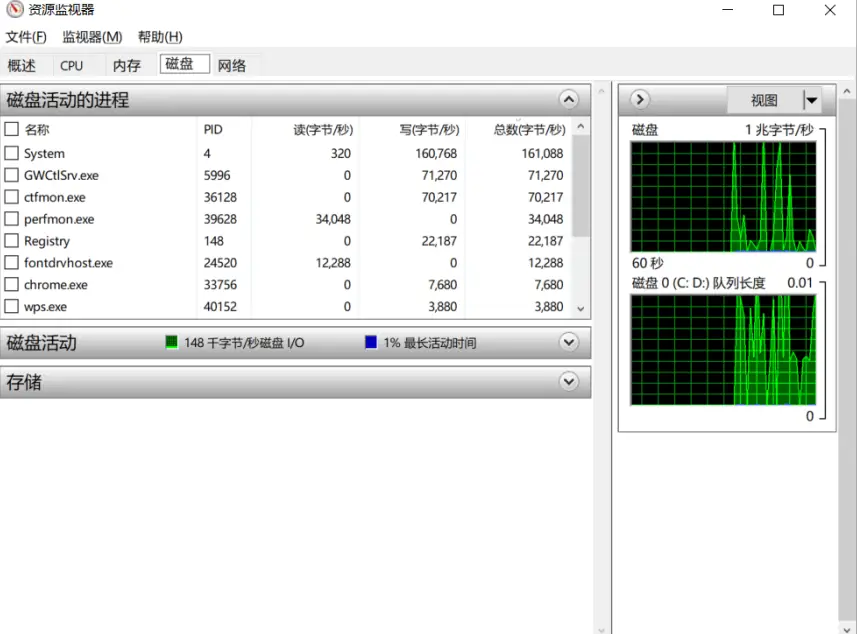This screenshot has width=857, height=634.
Task: Click the process list scrollbar thumb
Action: coord(581,186)
